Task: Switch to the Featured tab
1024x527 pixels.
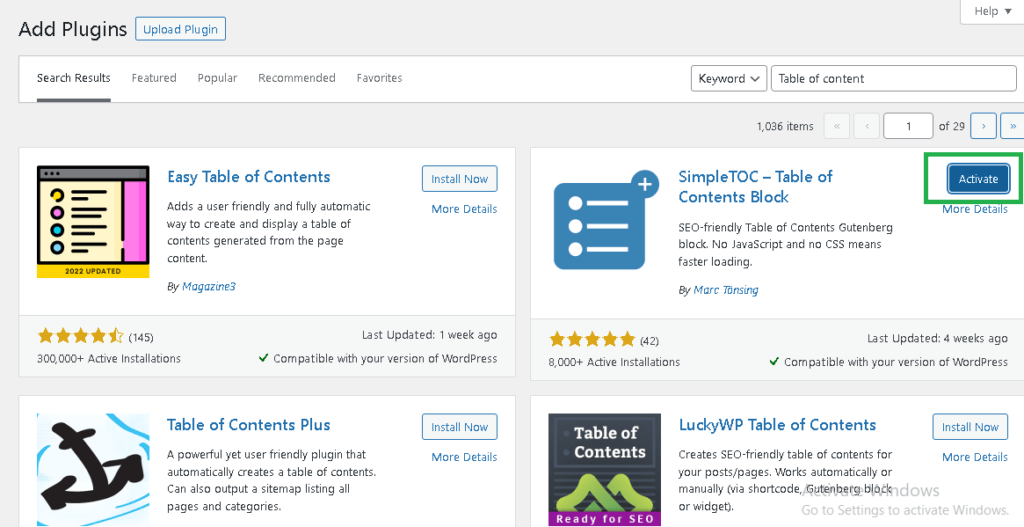Action: [154, 78]
